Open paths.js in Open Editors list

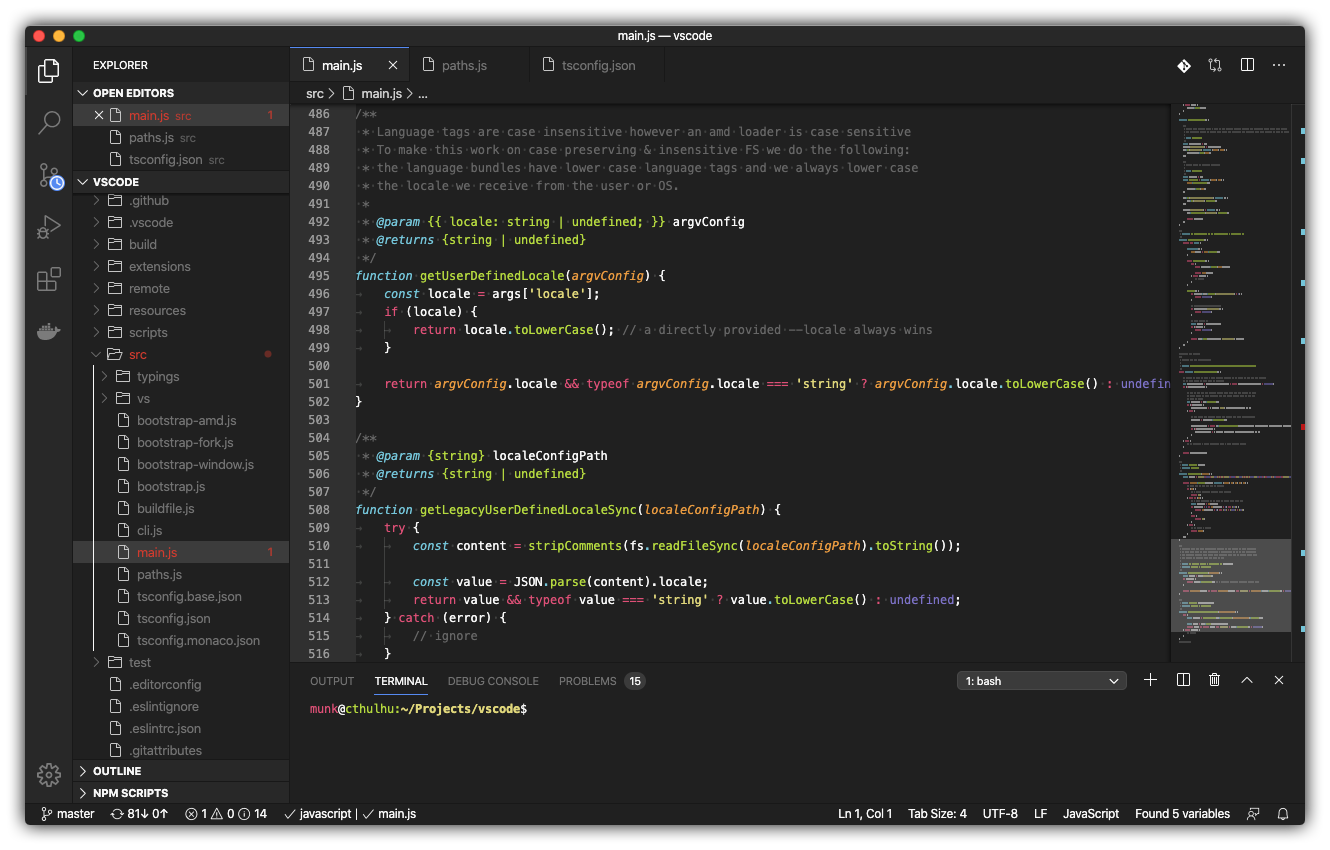pos(181,138)
